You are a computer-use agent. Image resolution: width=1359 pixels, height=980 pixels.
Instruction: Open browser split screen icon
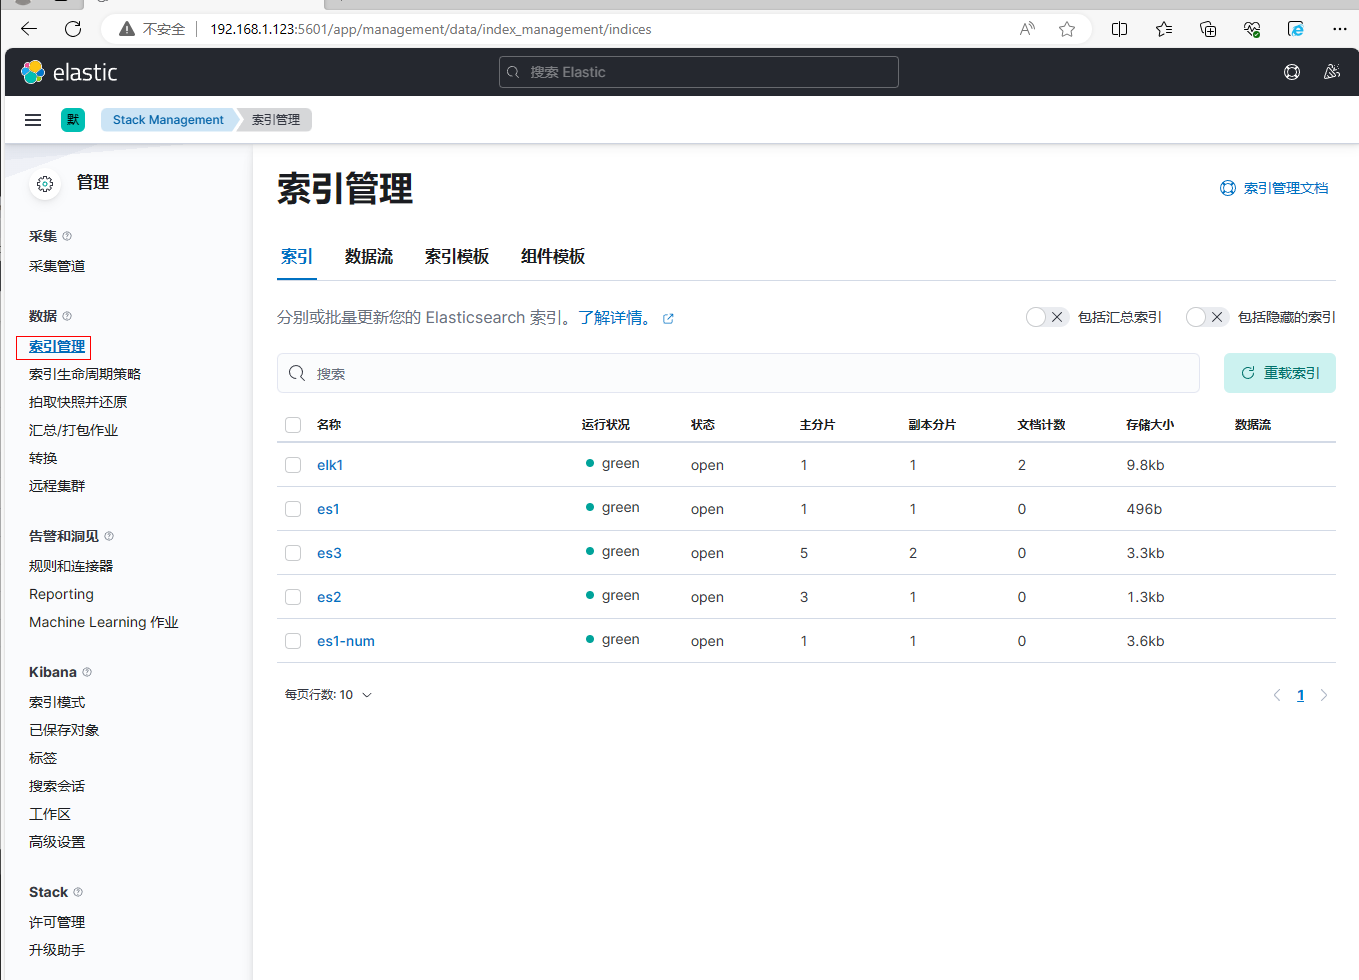point(1119,29)
